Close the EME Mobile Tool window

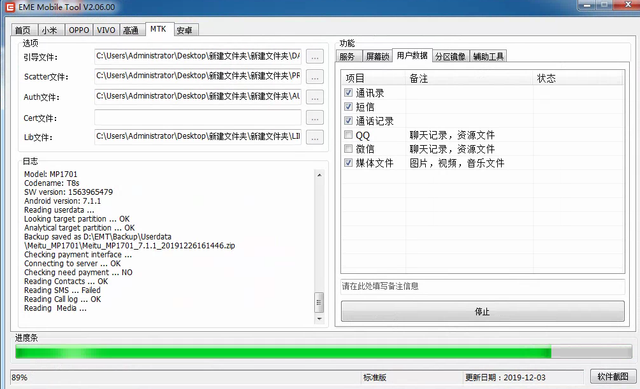click(x=628, y=5)
